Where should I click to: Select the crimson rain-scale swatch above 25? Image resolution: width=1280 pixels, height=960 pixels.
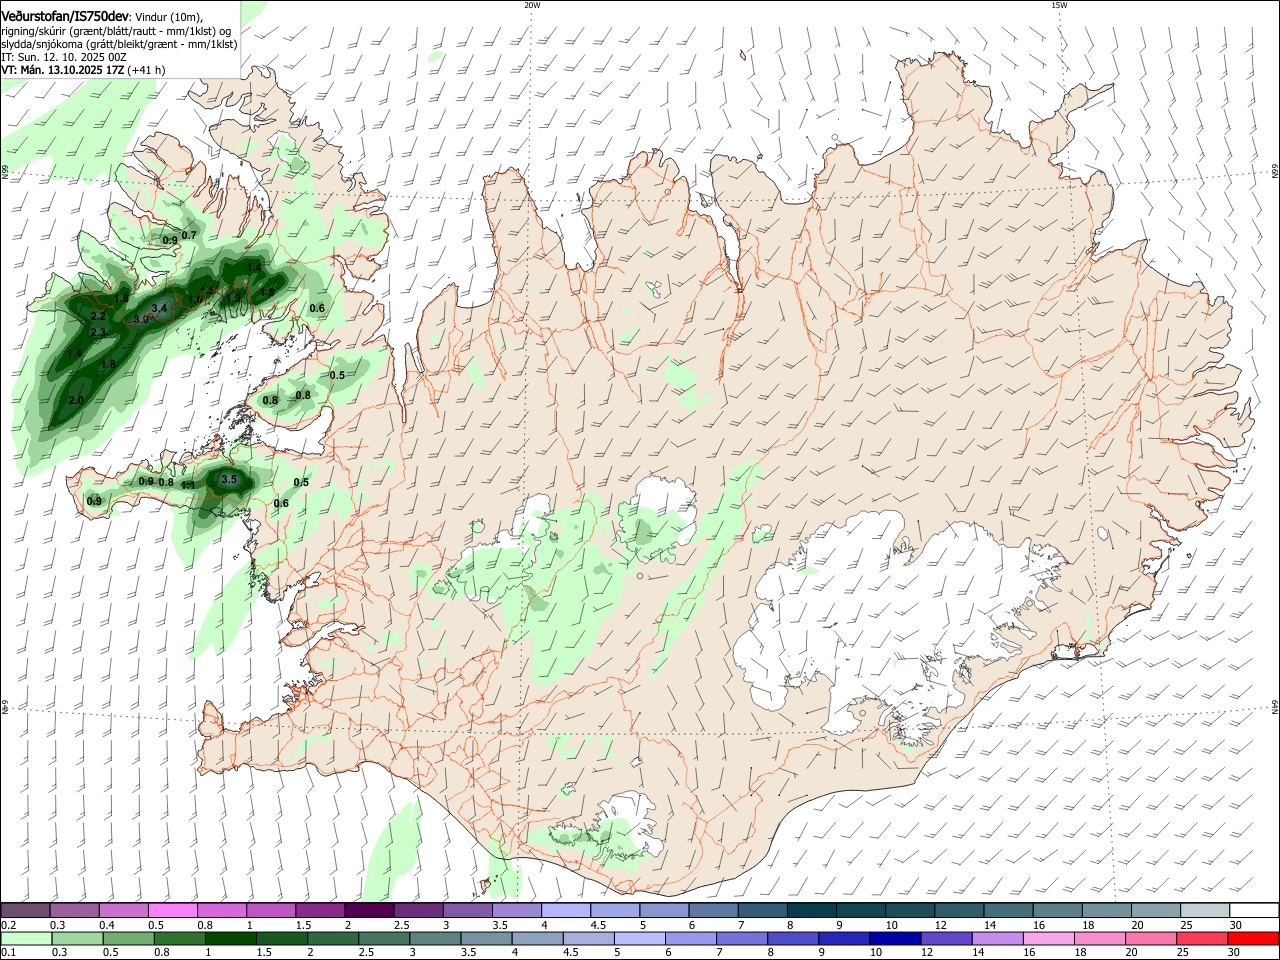pos(1203,939)
